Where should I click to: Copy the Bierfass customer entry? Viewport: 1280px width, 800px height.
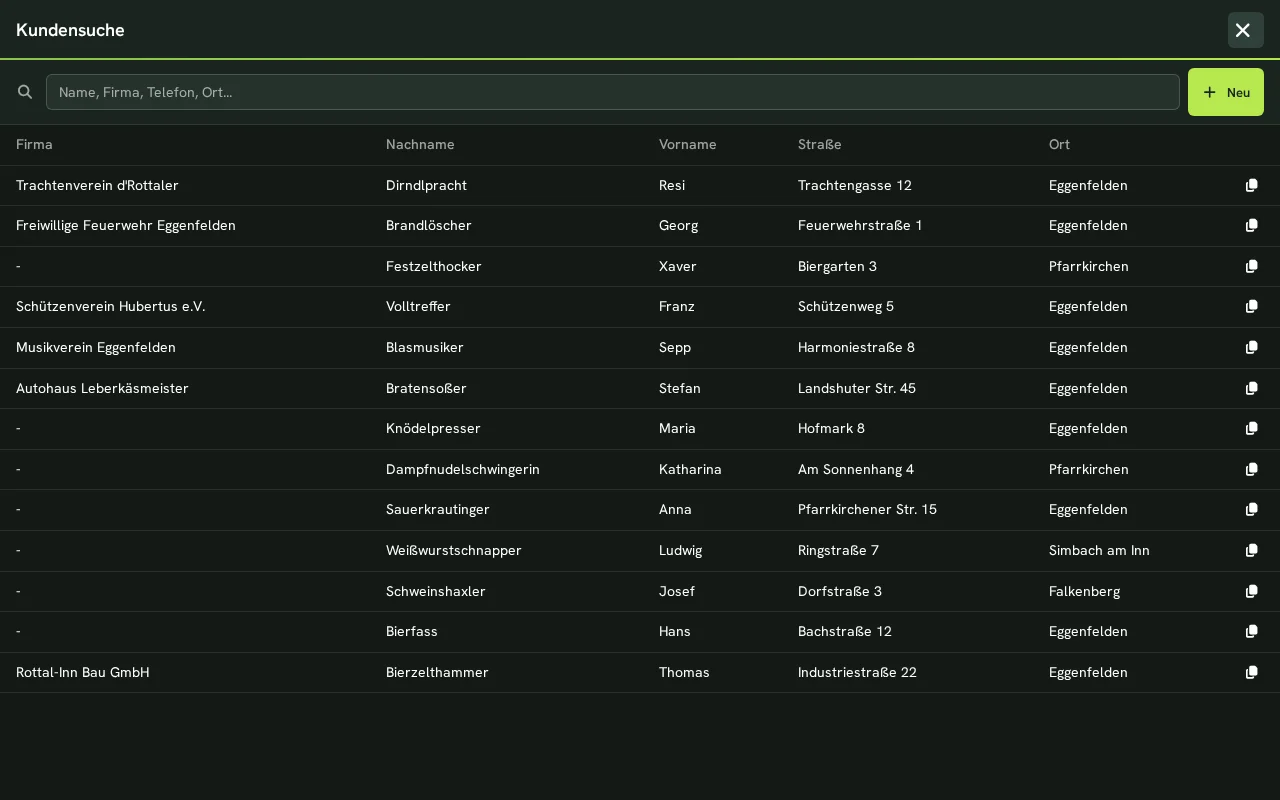coord(1251,631)
